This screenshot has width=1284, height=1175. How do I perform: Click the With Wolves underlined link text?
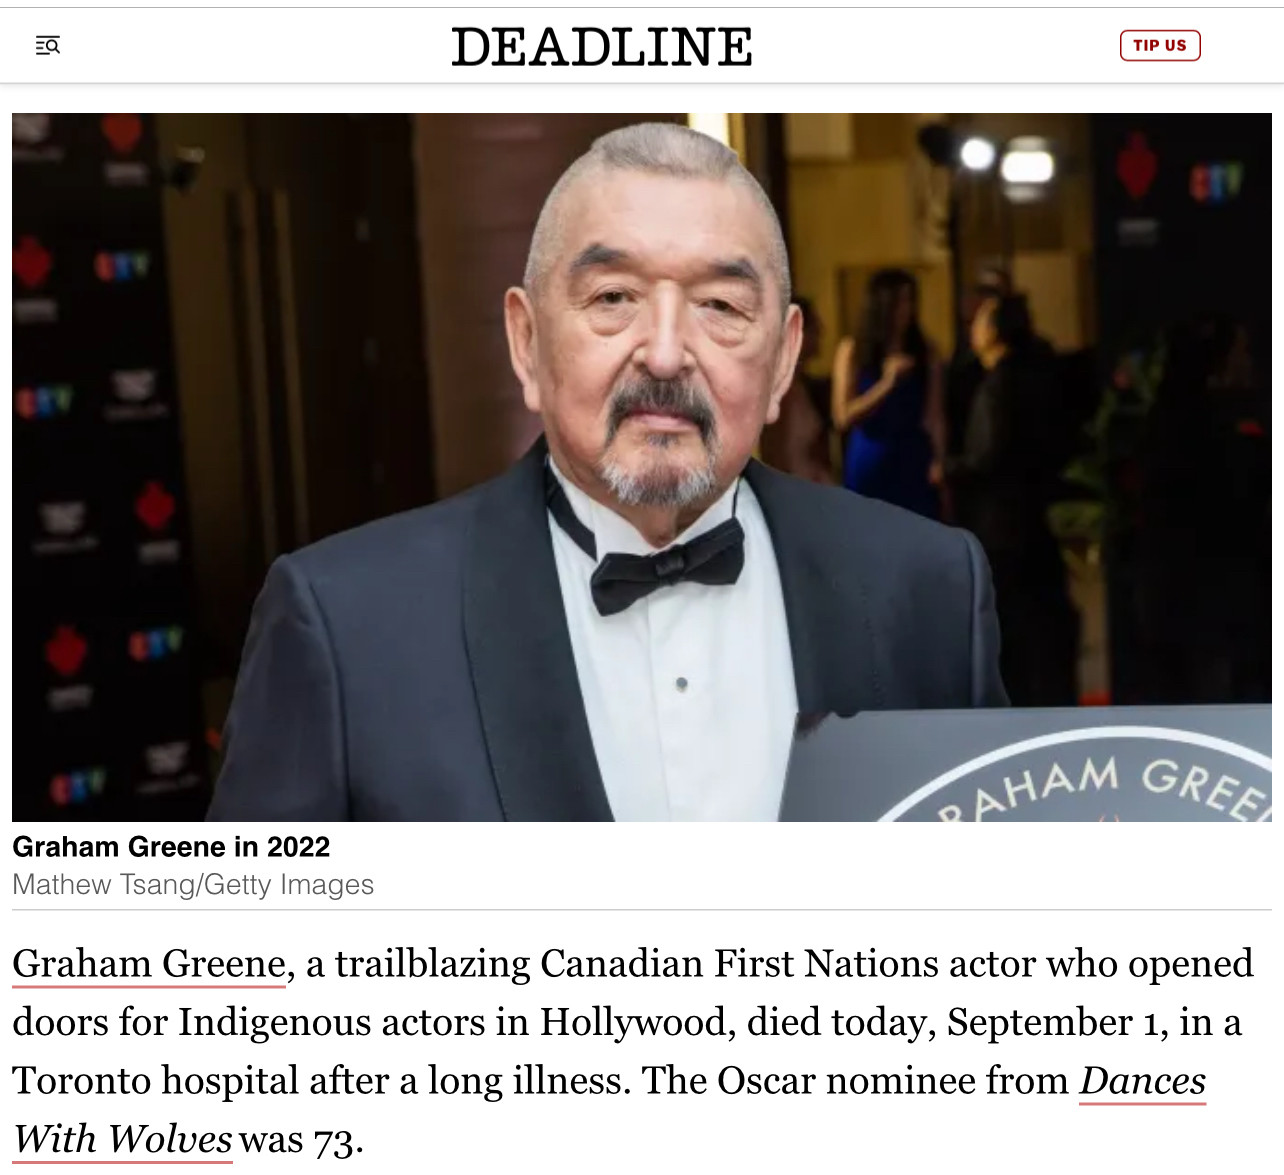pos(123,1138)
